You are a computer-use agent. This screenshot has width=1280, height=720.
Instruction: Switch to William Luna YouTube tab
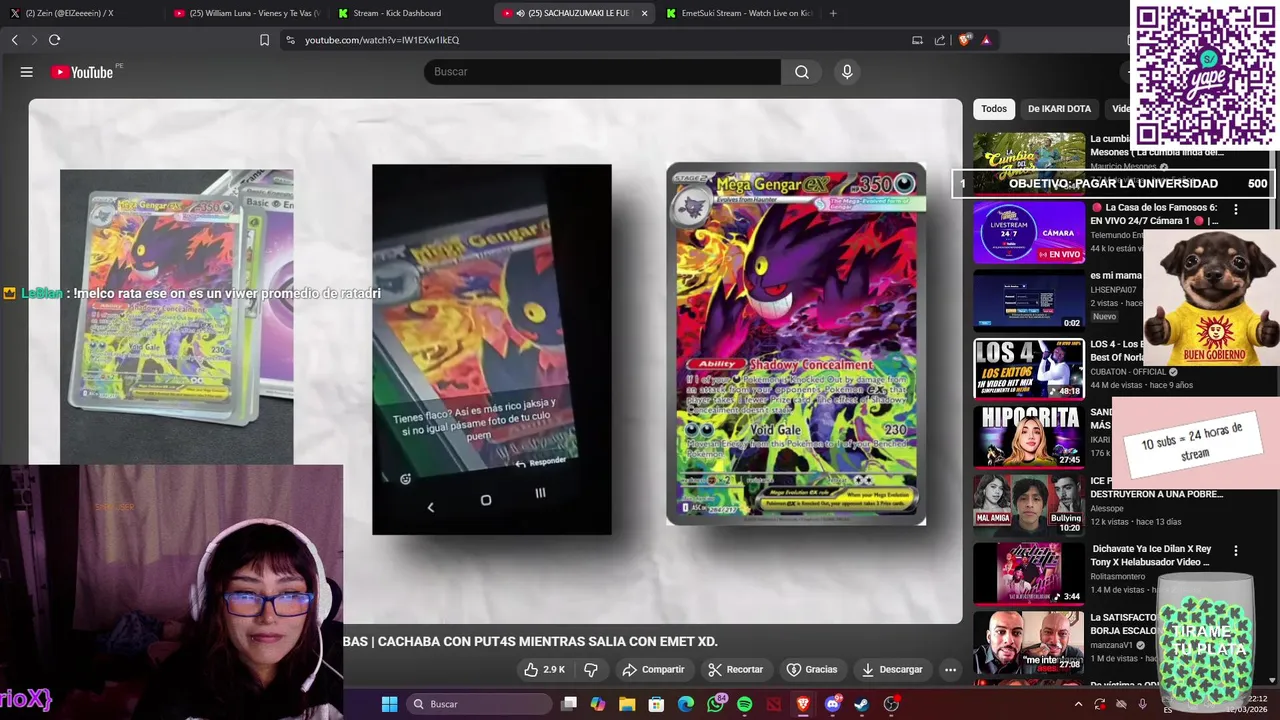point(245,13)
